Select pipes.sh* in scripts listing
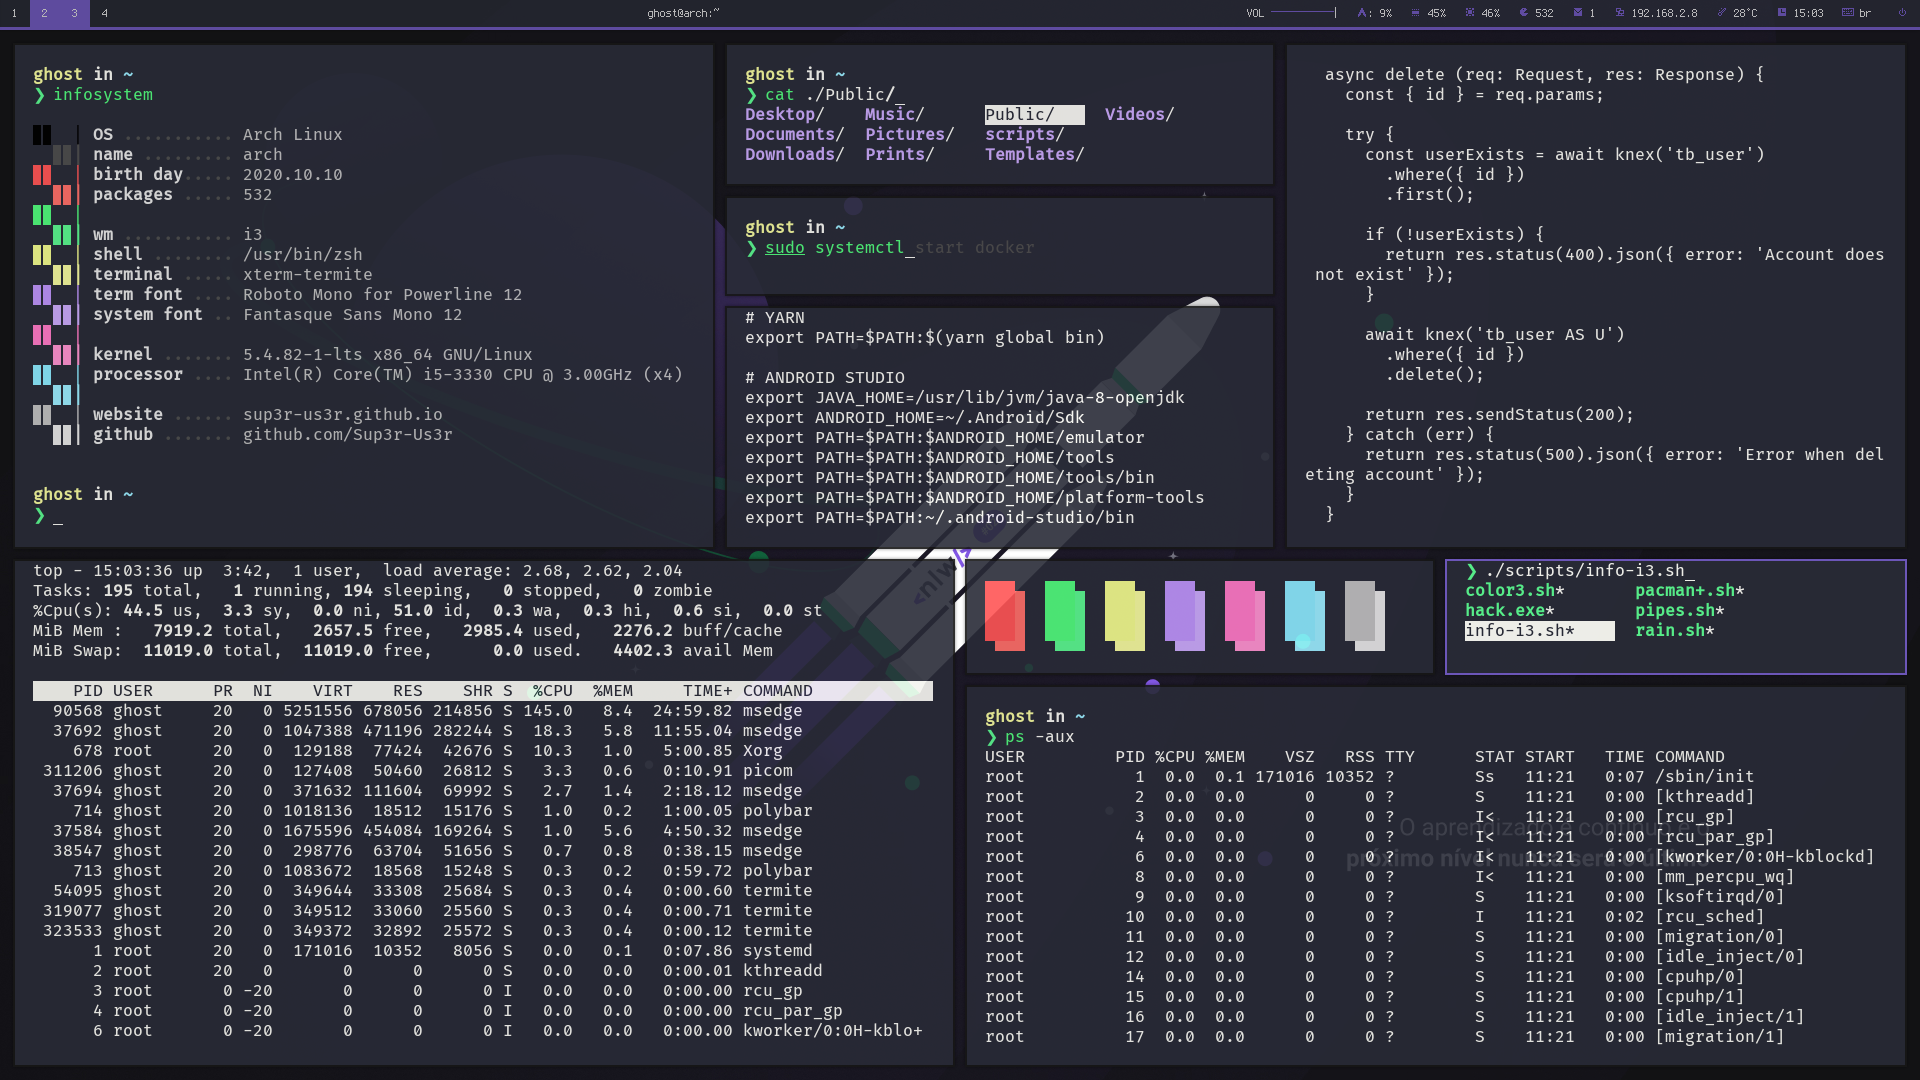Screen dimensions: 1920x1080 pyautogui.click(x=1679, y=611)
